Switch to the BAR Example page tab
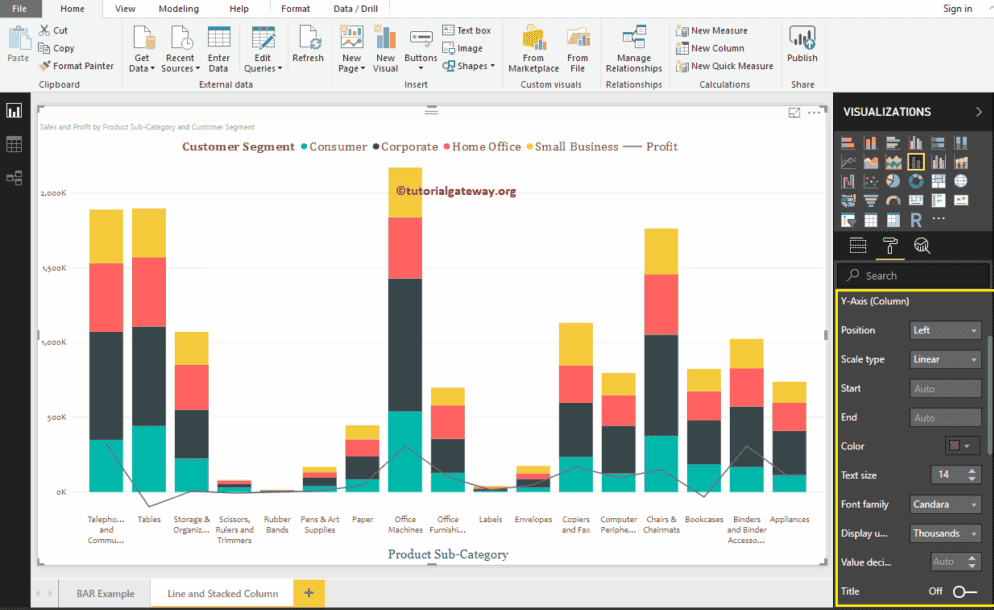 coord(105,593)
